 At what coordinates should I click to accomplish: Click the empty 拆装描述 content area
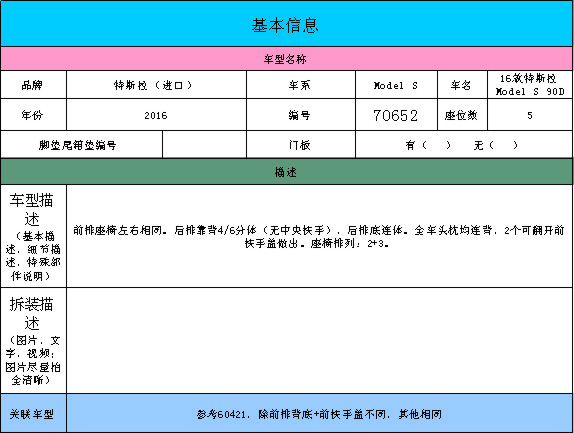tap(320, 340)
